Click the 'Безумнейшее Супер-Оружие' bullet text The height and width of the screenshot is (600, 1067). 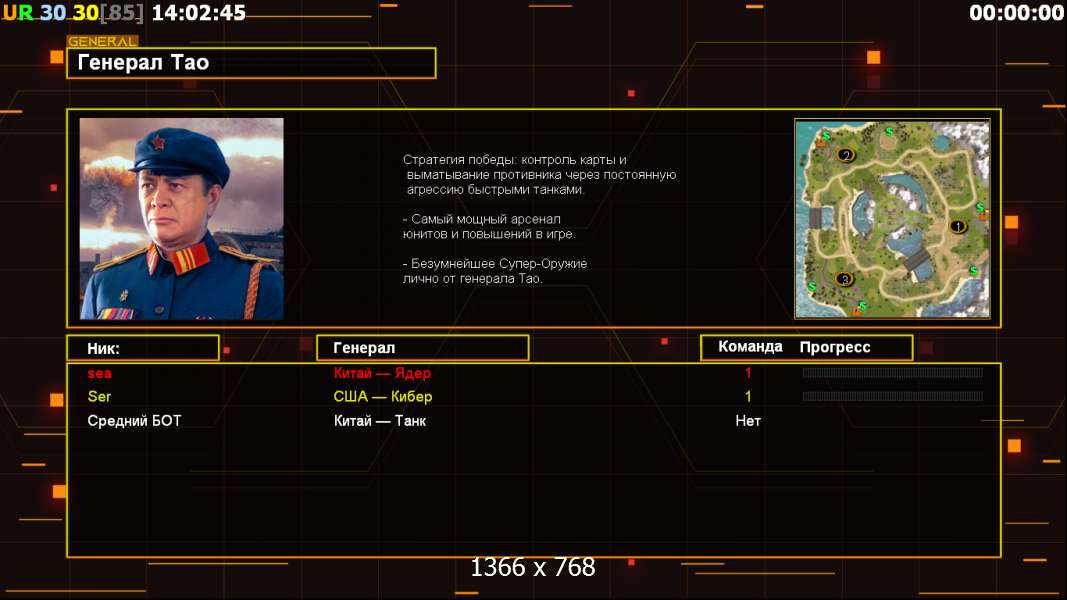(495, 271)
